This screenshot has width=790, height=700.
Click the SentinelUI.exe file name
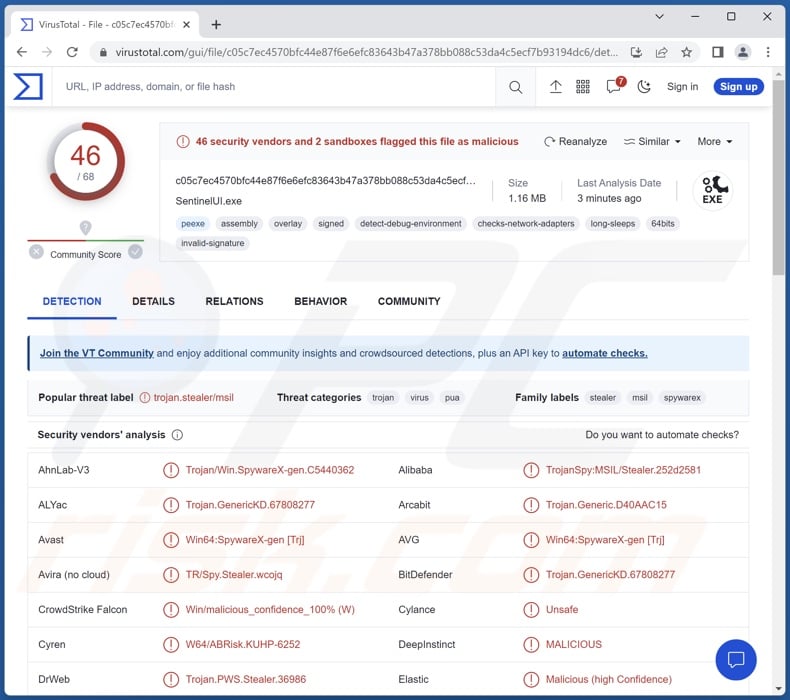coord(209,201)
